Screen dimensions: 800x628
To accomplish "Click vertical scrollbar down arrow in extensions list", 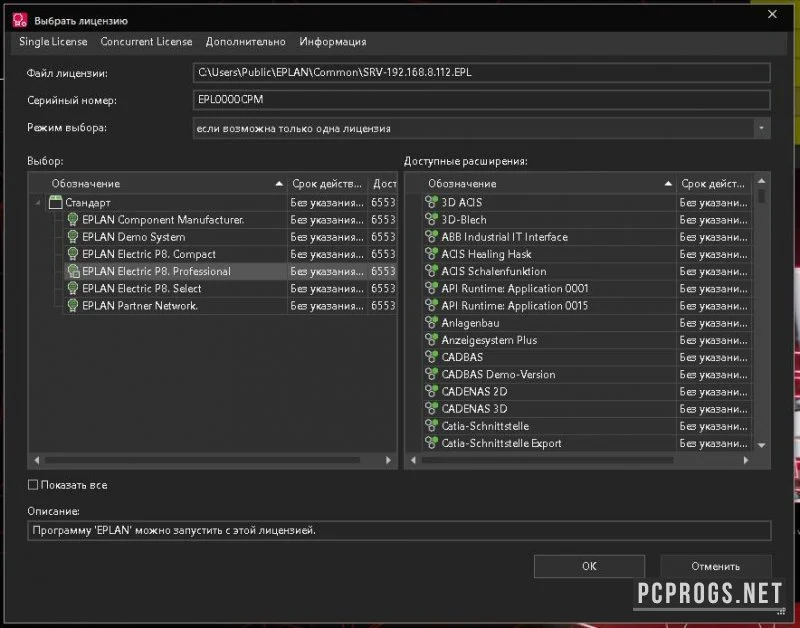I will pos(762,445).
